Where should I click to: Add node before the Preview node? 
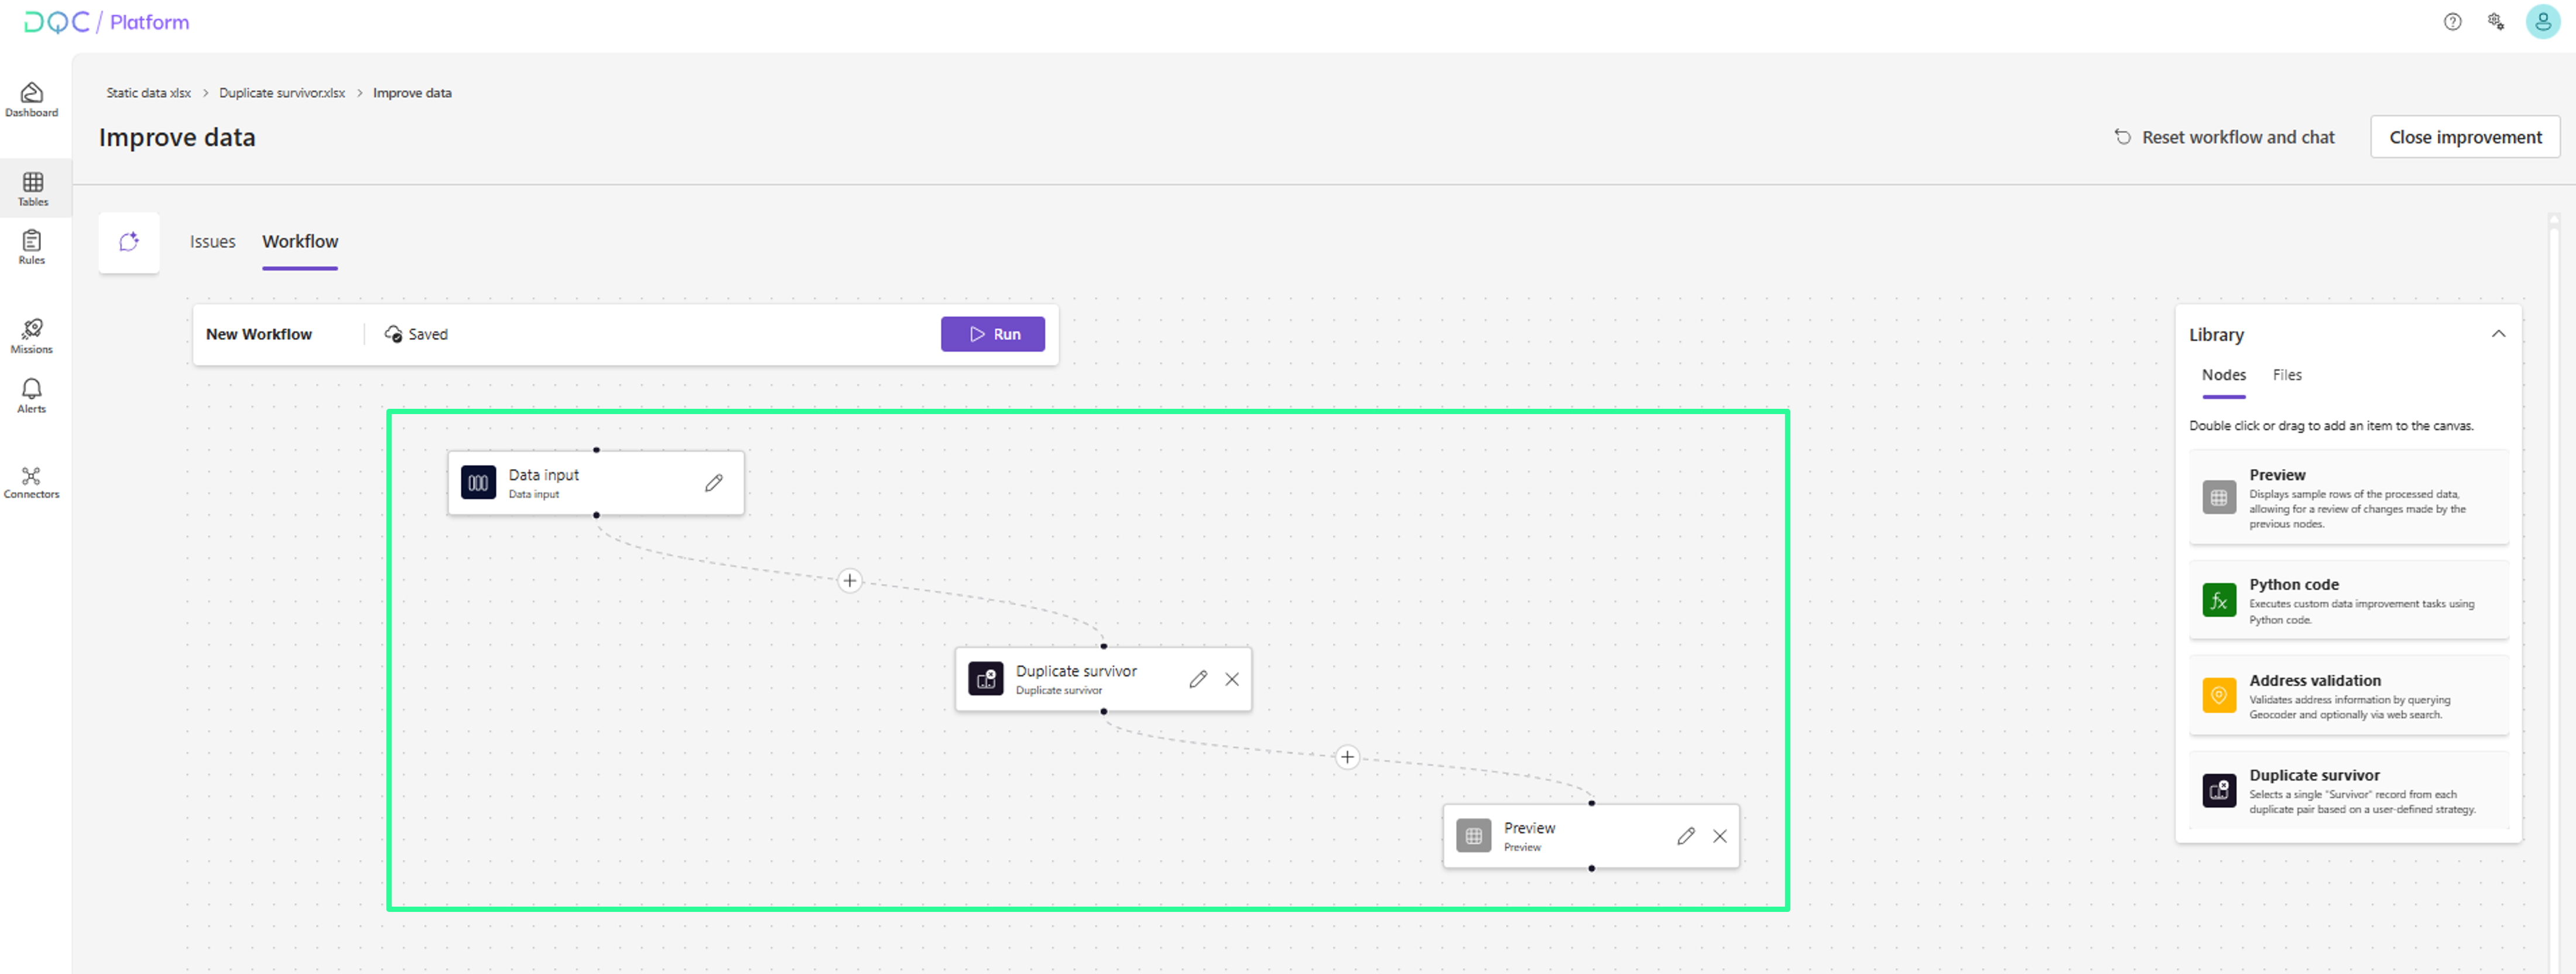(x=1347, y=757)
